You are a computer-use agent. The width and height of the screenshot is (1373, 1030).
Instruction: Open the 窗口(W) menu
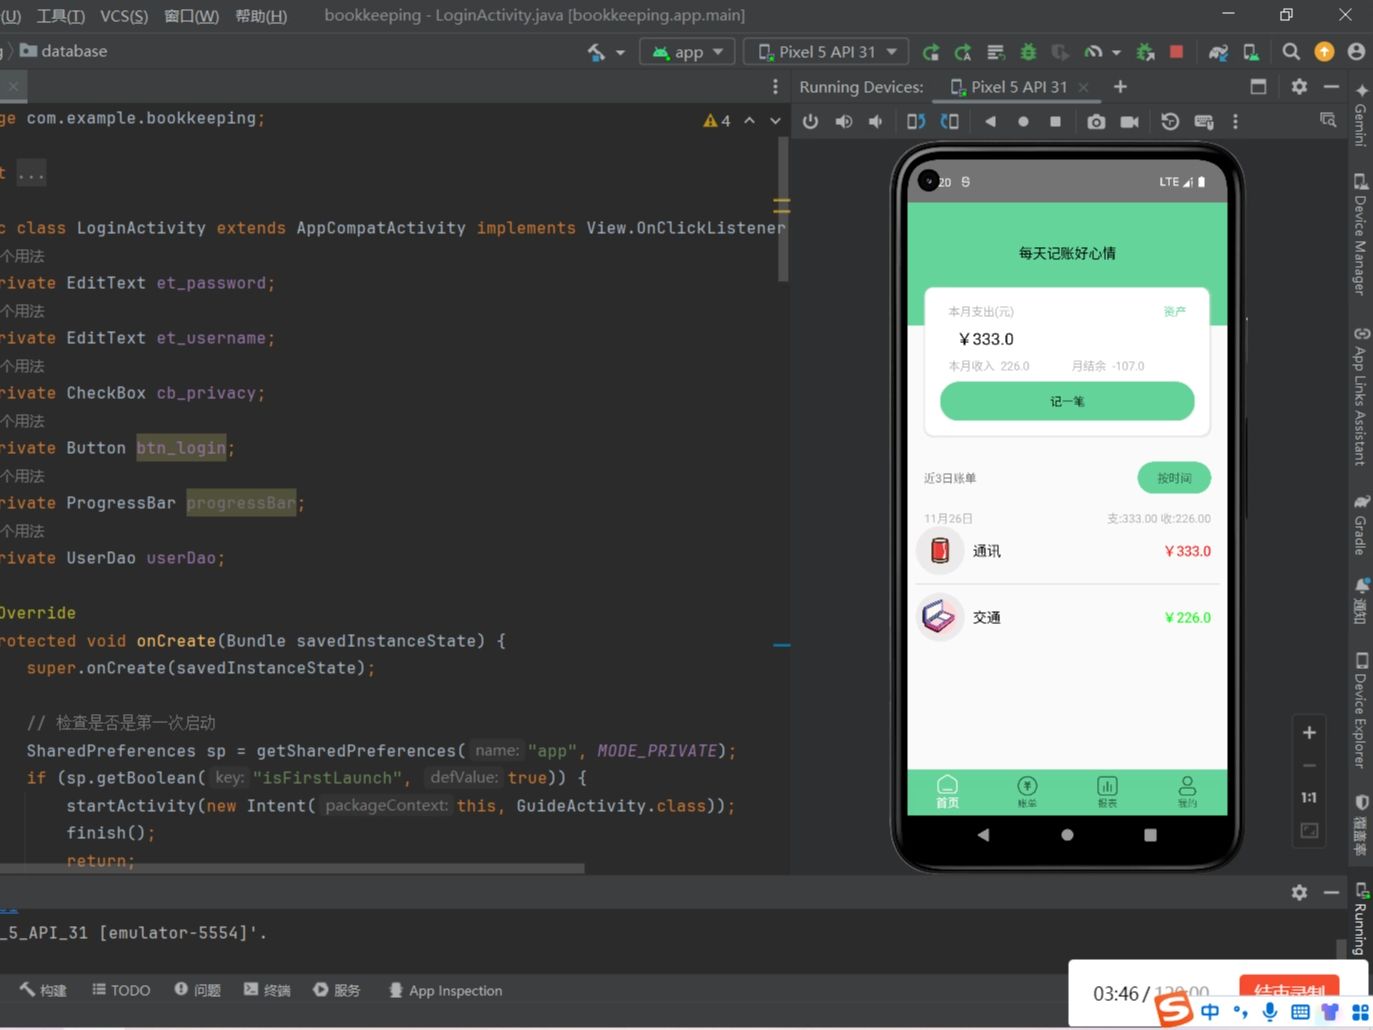pos(191,16)
